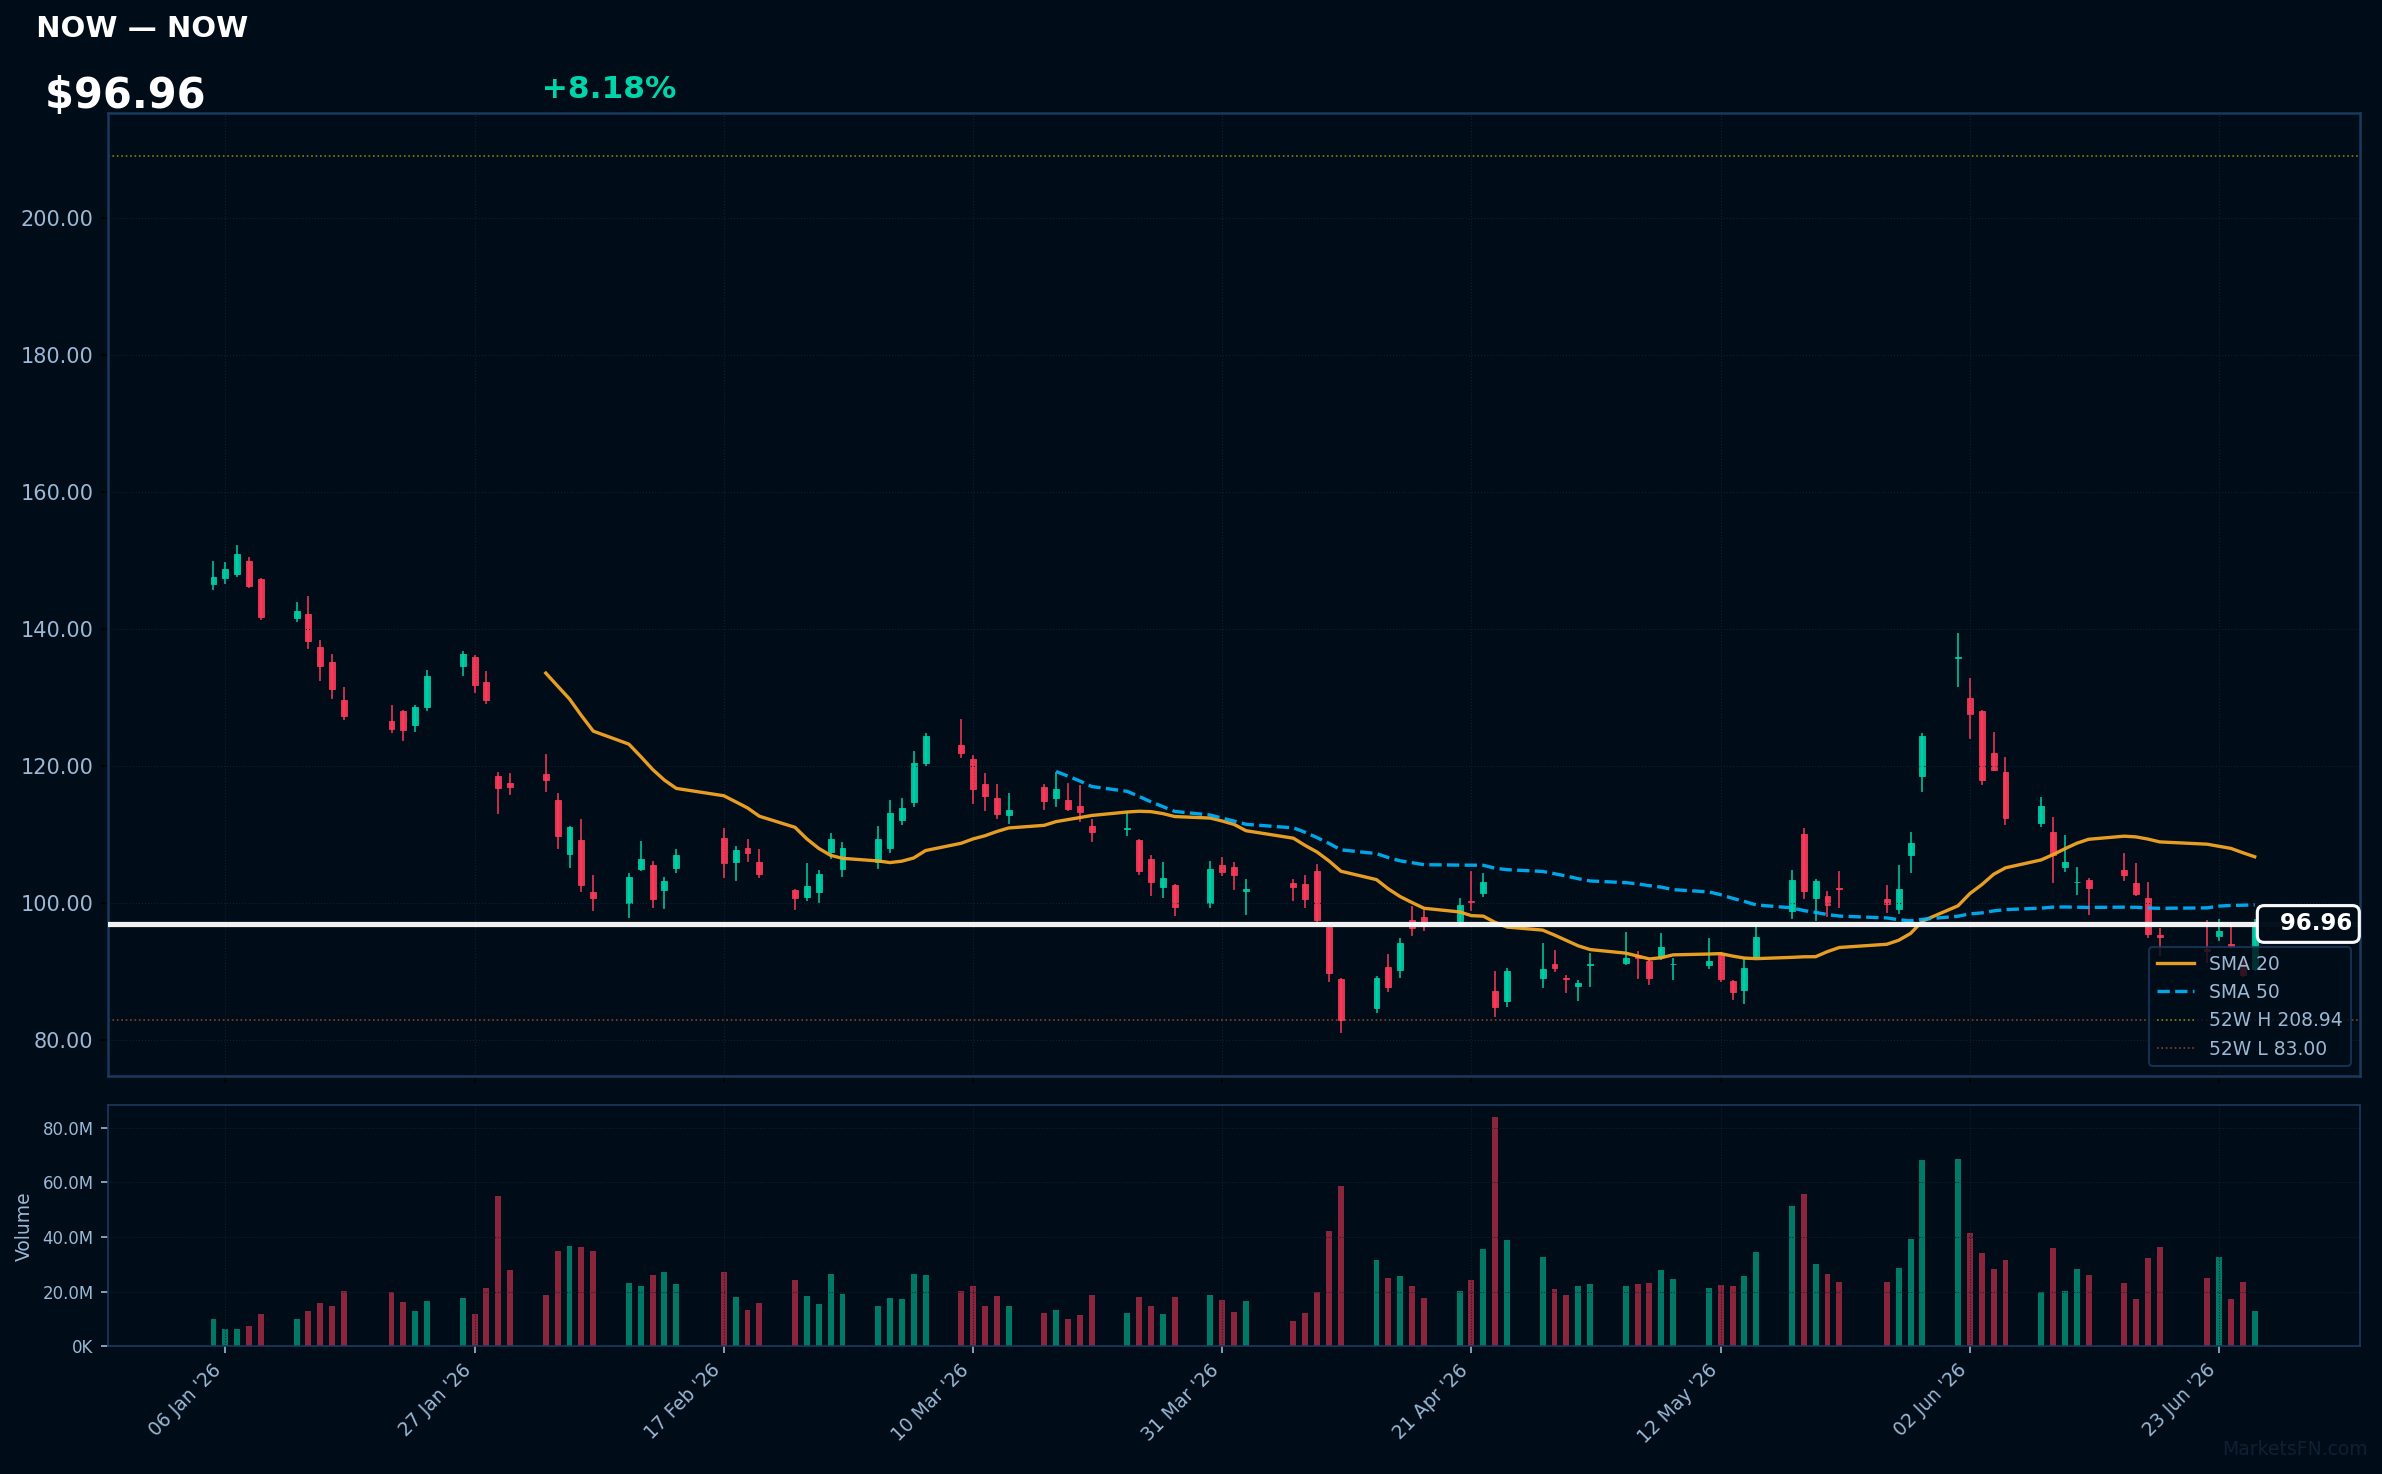
Task: Click the 140.00 price axis label
Action: (x=57, y=630)
